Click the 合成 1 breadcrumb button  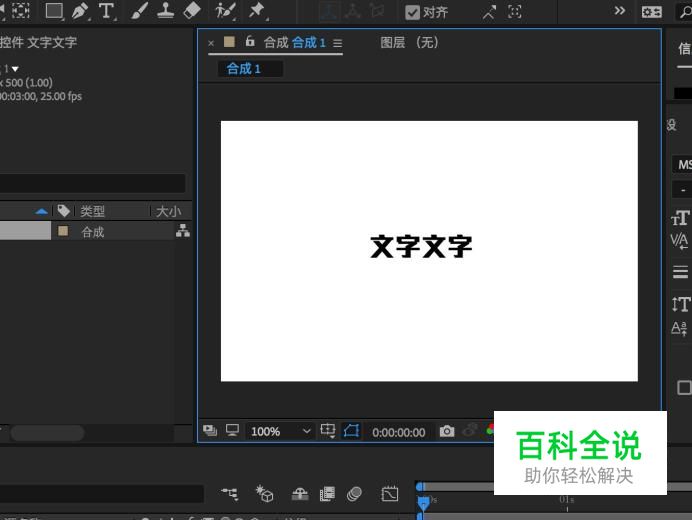[x=250, y=69]
